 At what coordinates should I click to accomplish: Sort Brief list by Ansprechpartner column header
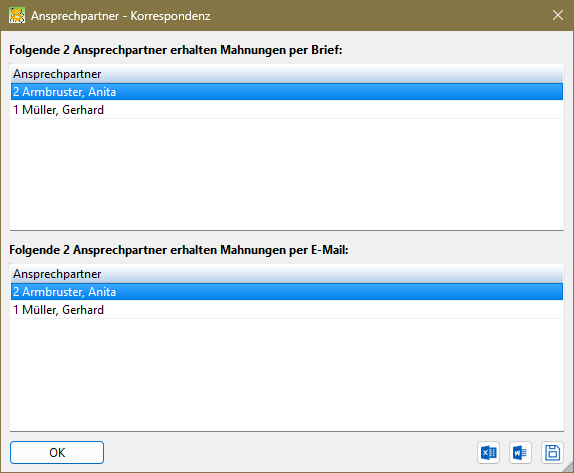[x=287, y=74]
